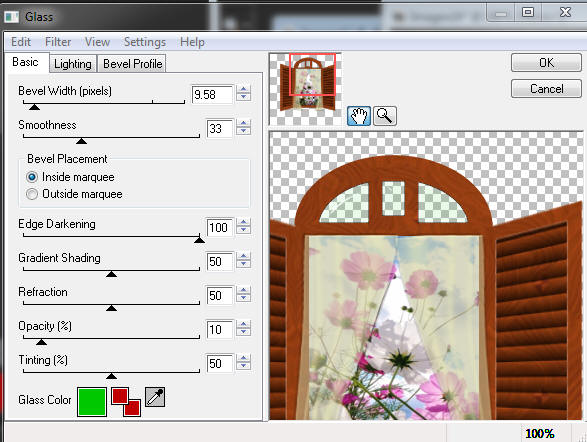
Task: Switch to the Lighting tab
Action: pyautogui.click(x=73, y=64)
